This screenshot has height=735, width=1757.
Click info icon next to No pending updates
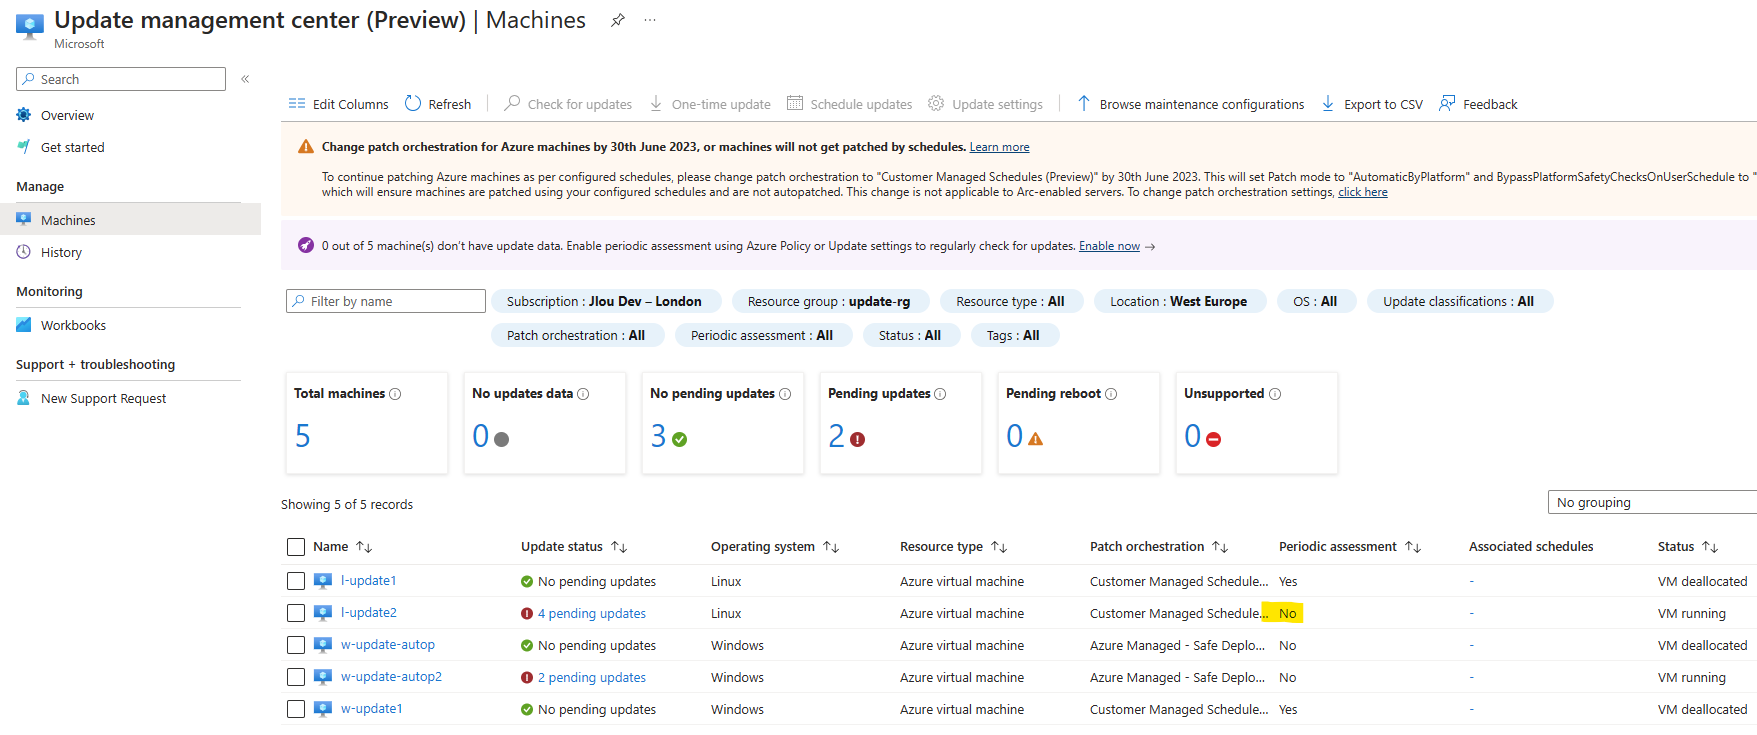[785, 394]
